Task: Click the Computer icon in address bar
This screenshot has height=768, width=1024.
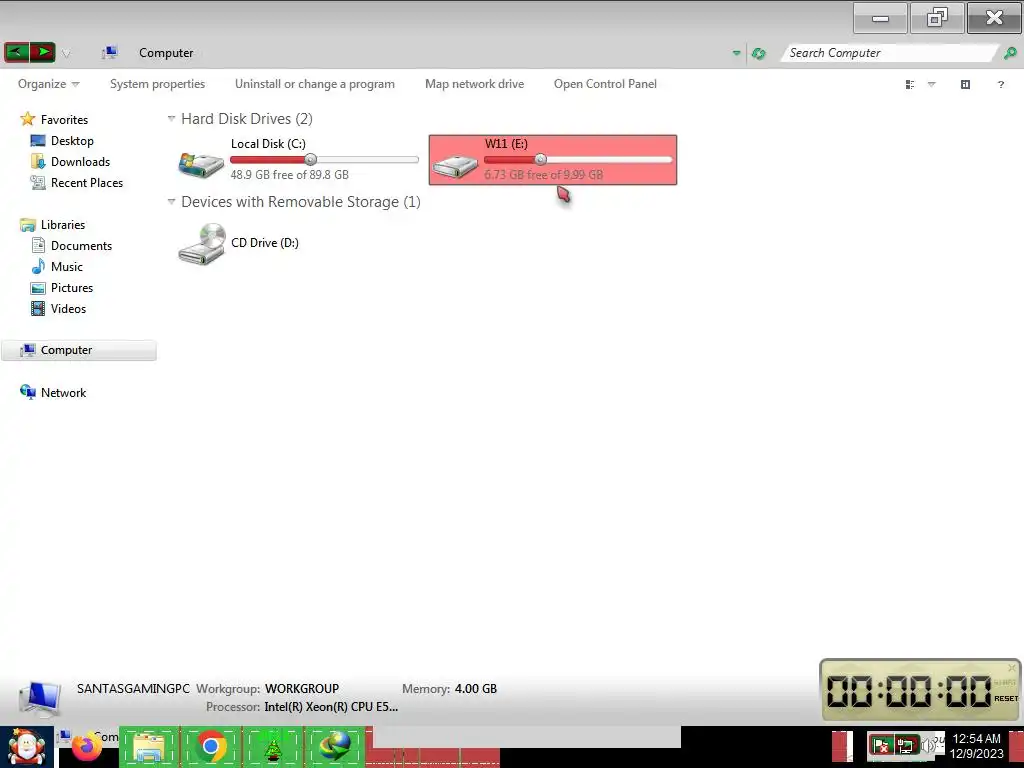Action: (x=110, y=53)
